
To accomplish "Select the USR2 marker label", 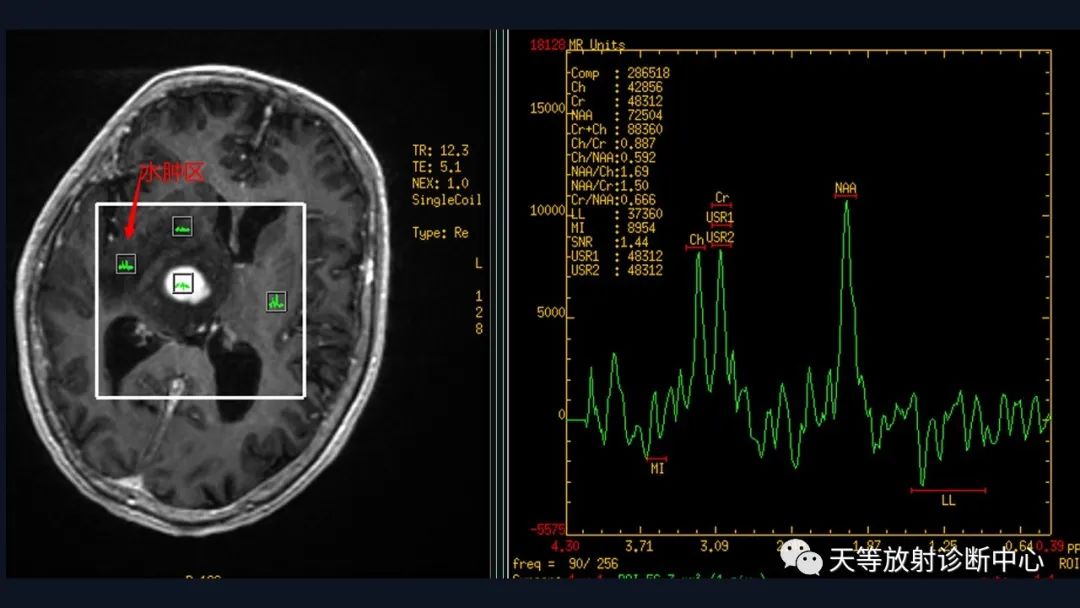I will 720,238.
